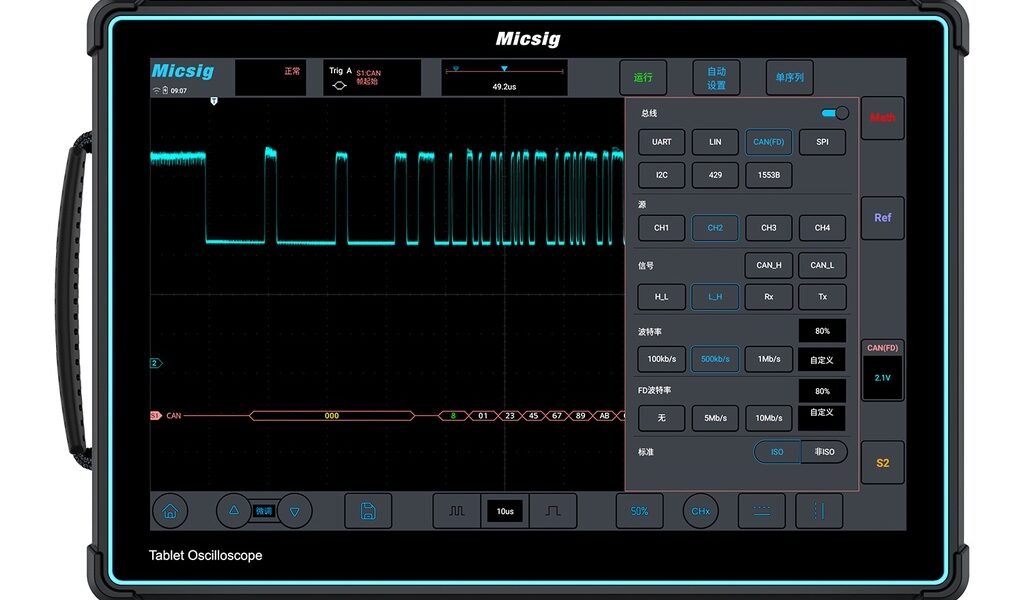
Task: Tap the trigger position marker above waveform
Action: pyautogui.click(x=214, y=101)
